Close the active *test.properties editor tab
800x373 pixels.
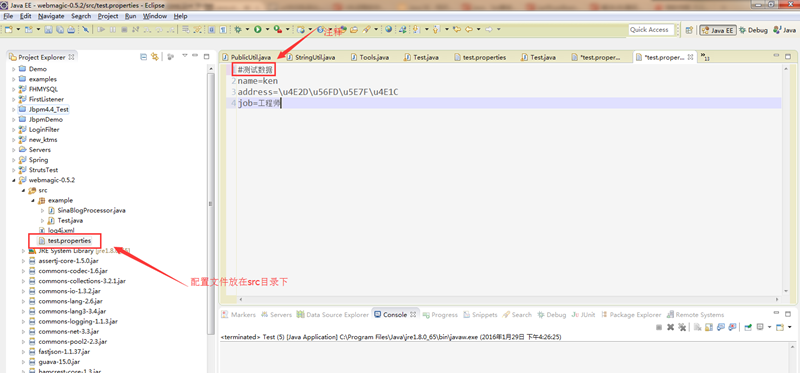(x=690, y=57)
